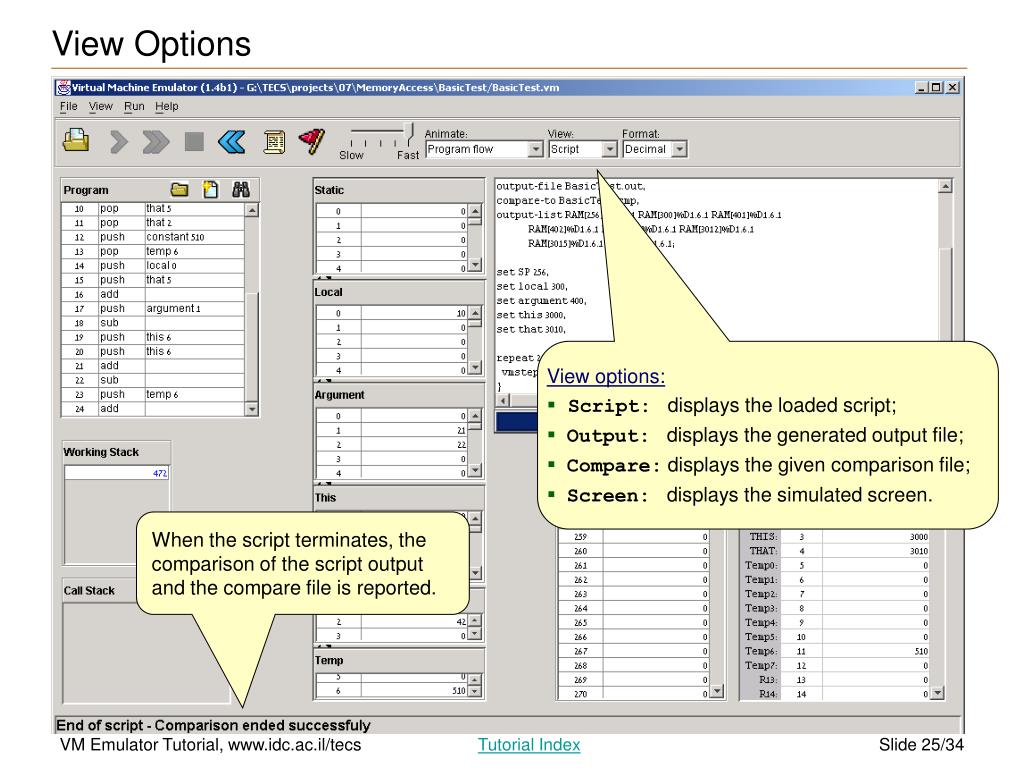Click Program panel scrollbar up arrow
1024x768 pixels.
click(x=251, y=210)
